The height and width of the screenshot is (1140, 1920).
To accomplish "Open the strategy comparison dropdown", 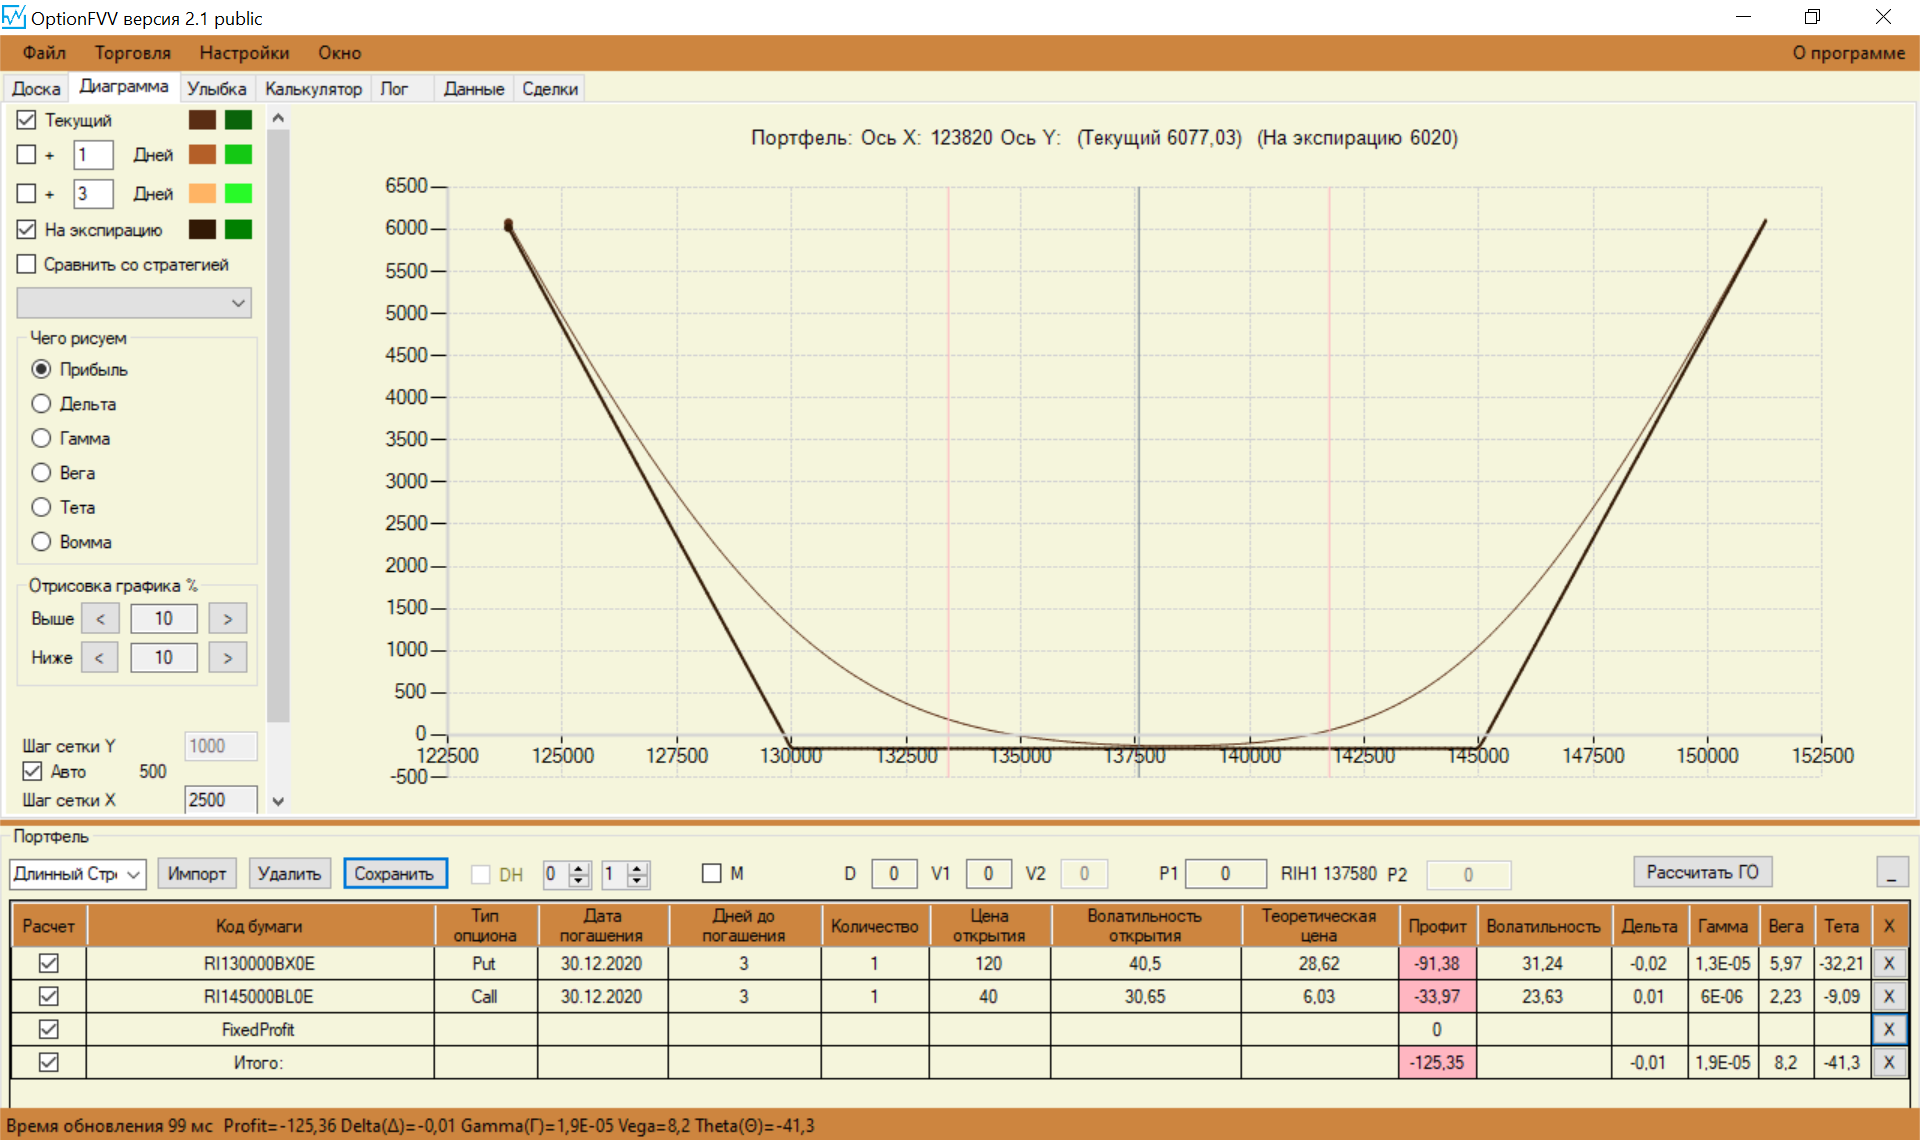I will 134,303.
